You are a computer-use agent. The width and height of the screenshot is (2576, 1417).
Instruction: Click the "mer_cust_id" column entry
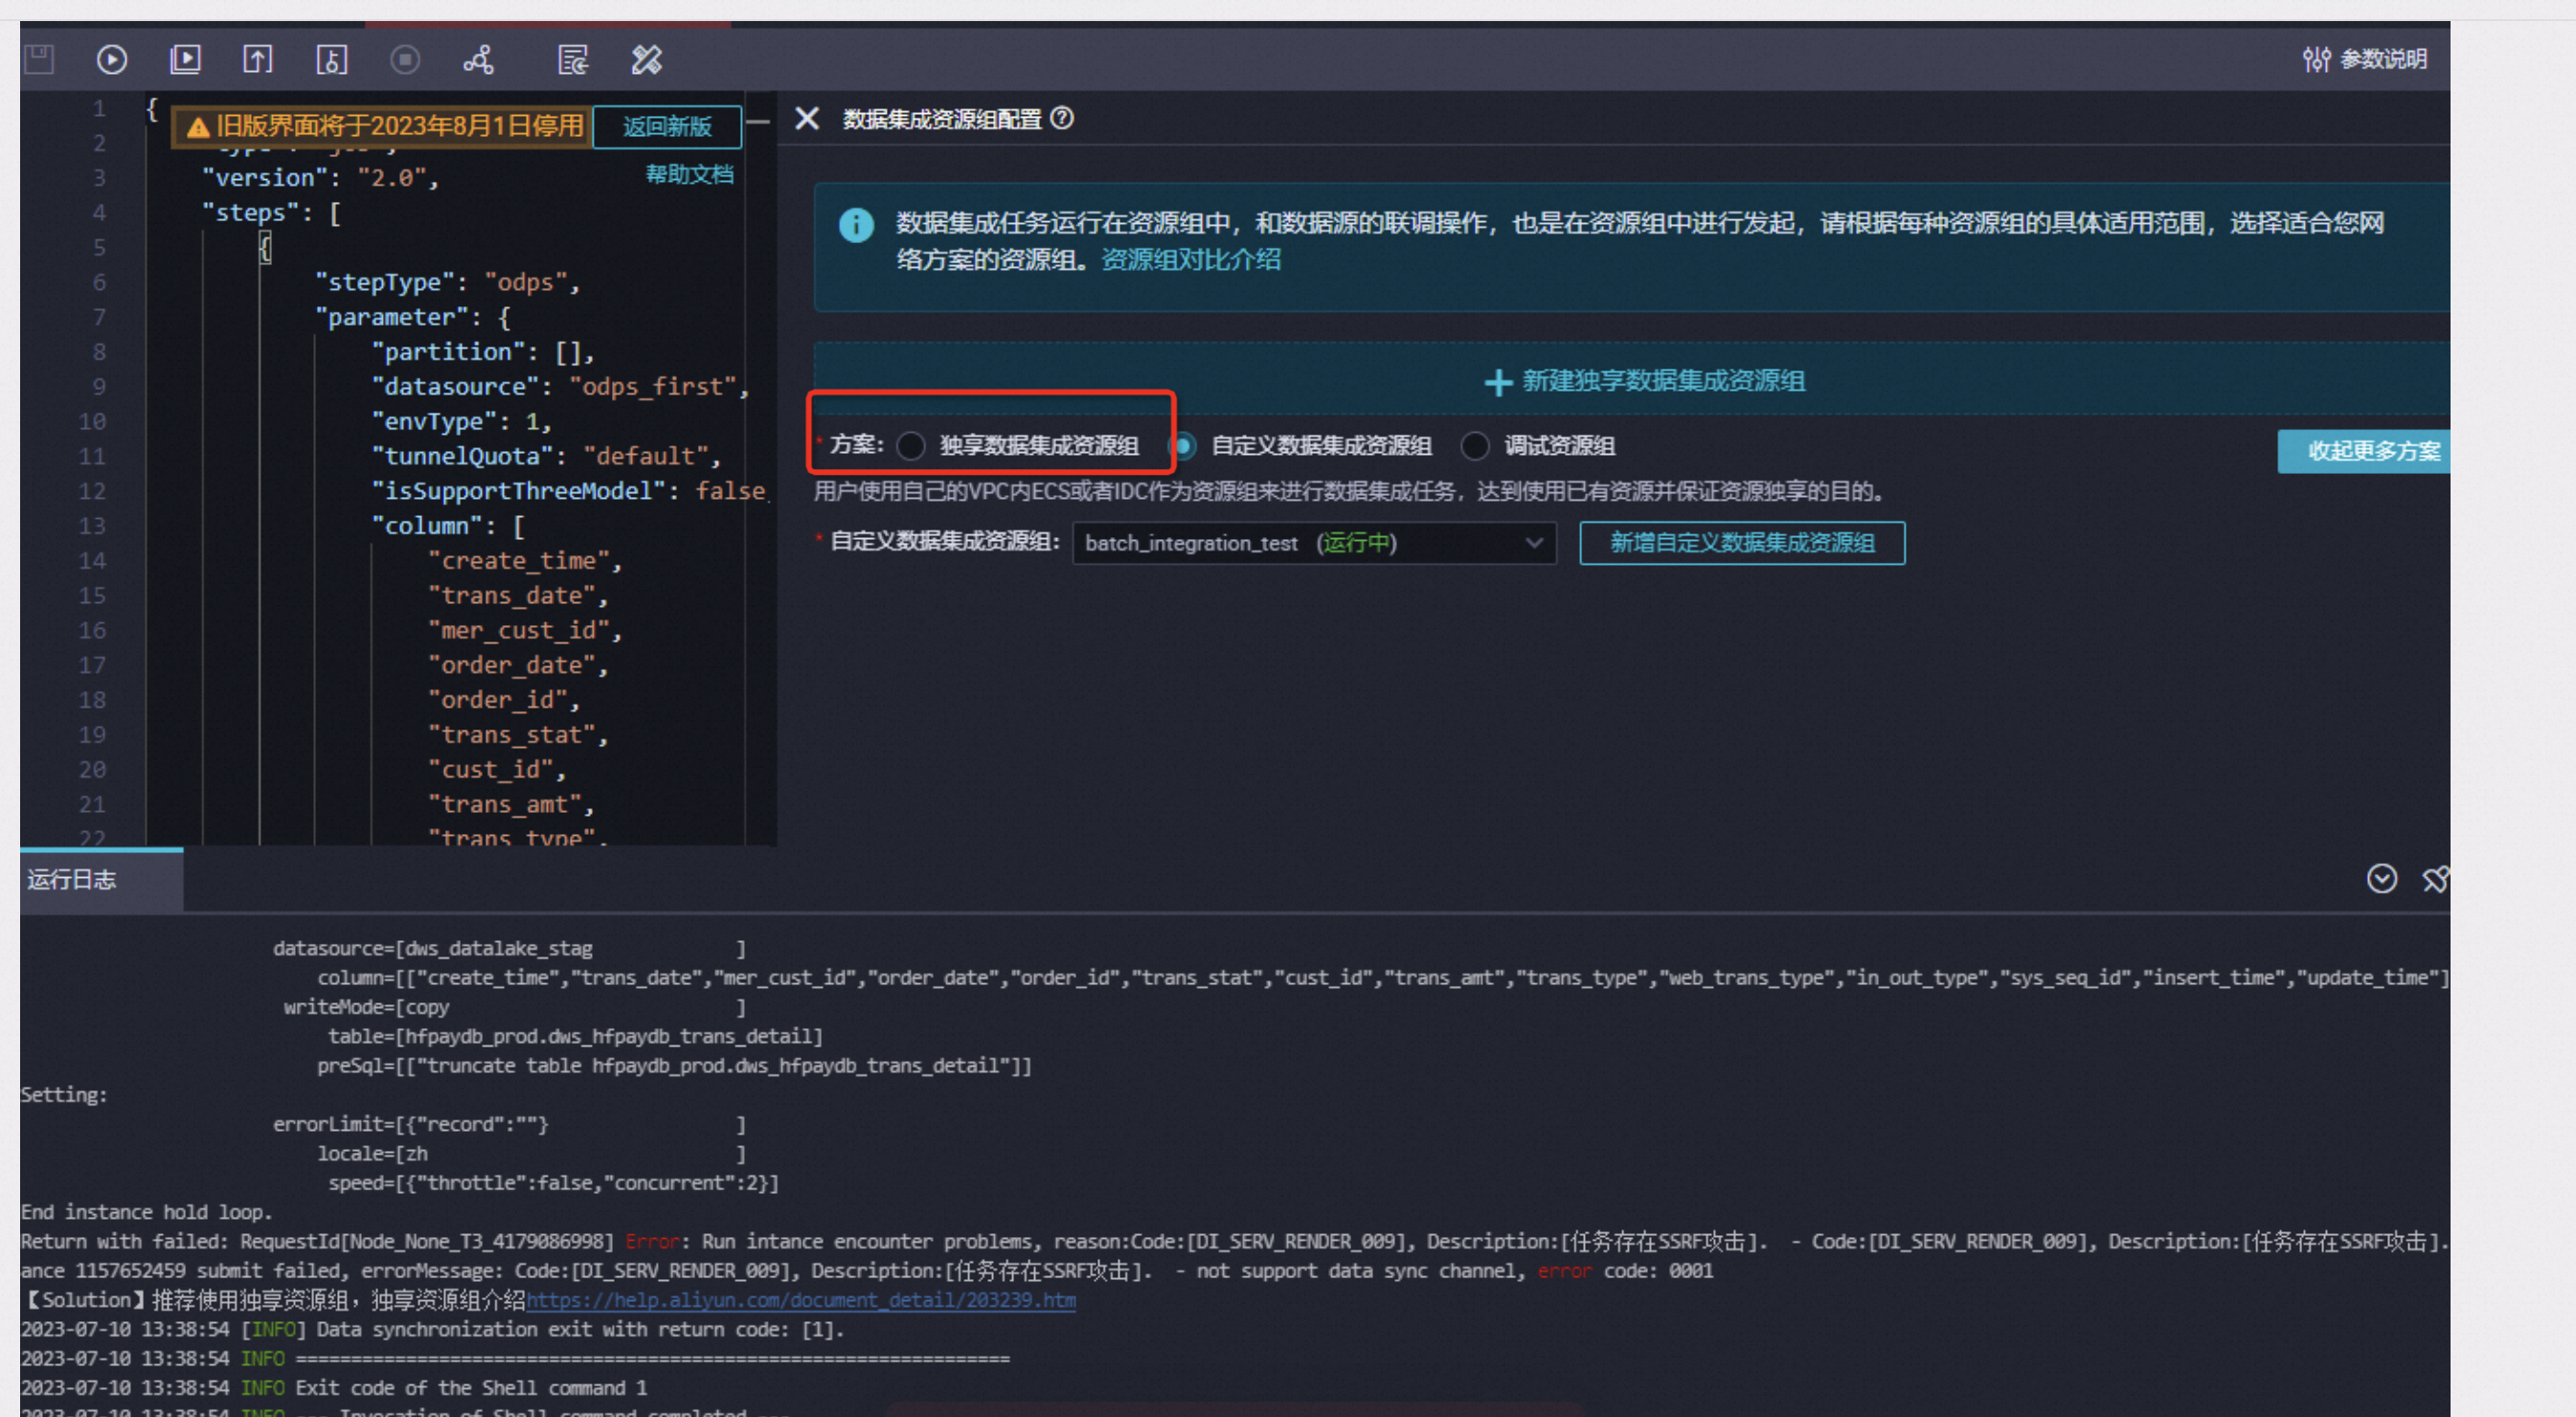coord(525,630)
